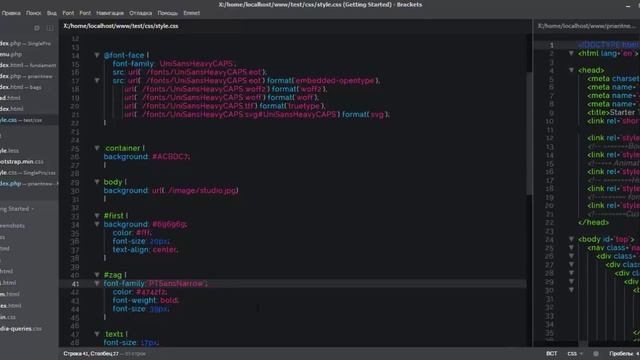Click the font-weight bold line

pyautogui.click(x=145, y=300)
